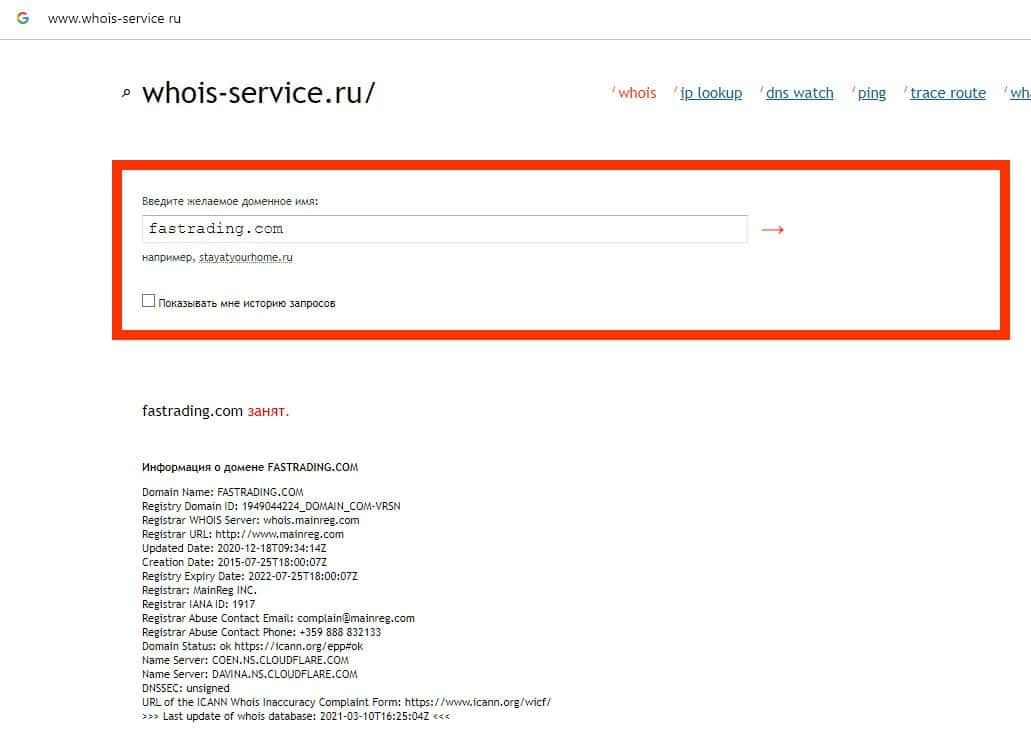Image resolution: width=1031 pixels, height=733 pixels.
Task: Select the Registrar URL line
Action: [243, 534]
